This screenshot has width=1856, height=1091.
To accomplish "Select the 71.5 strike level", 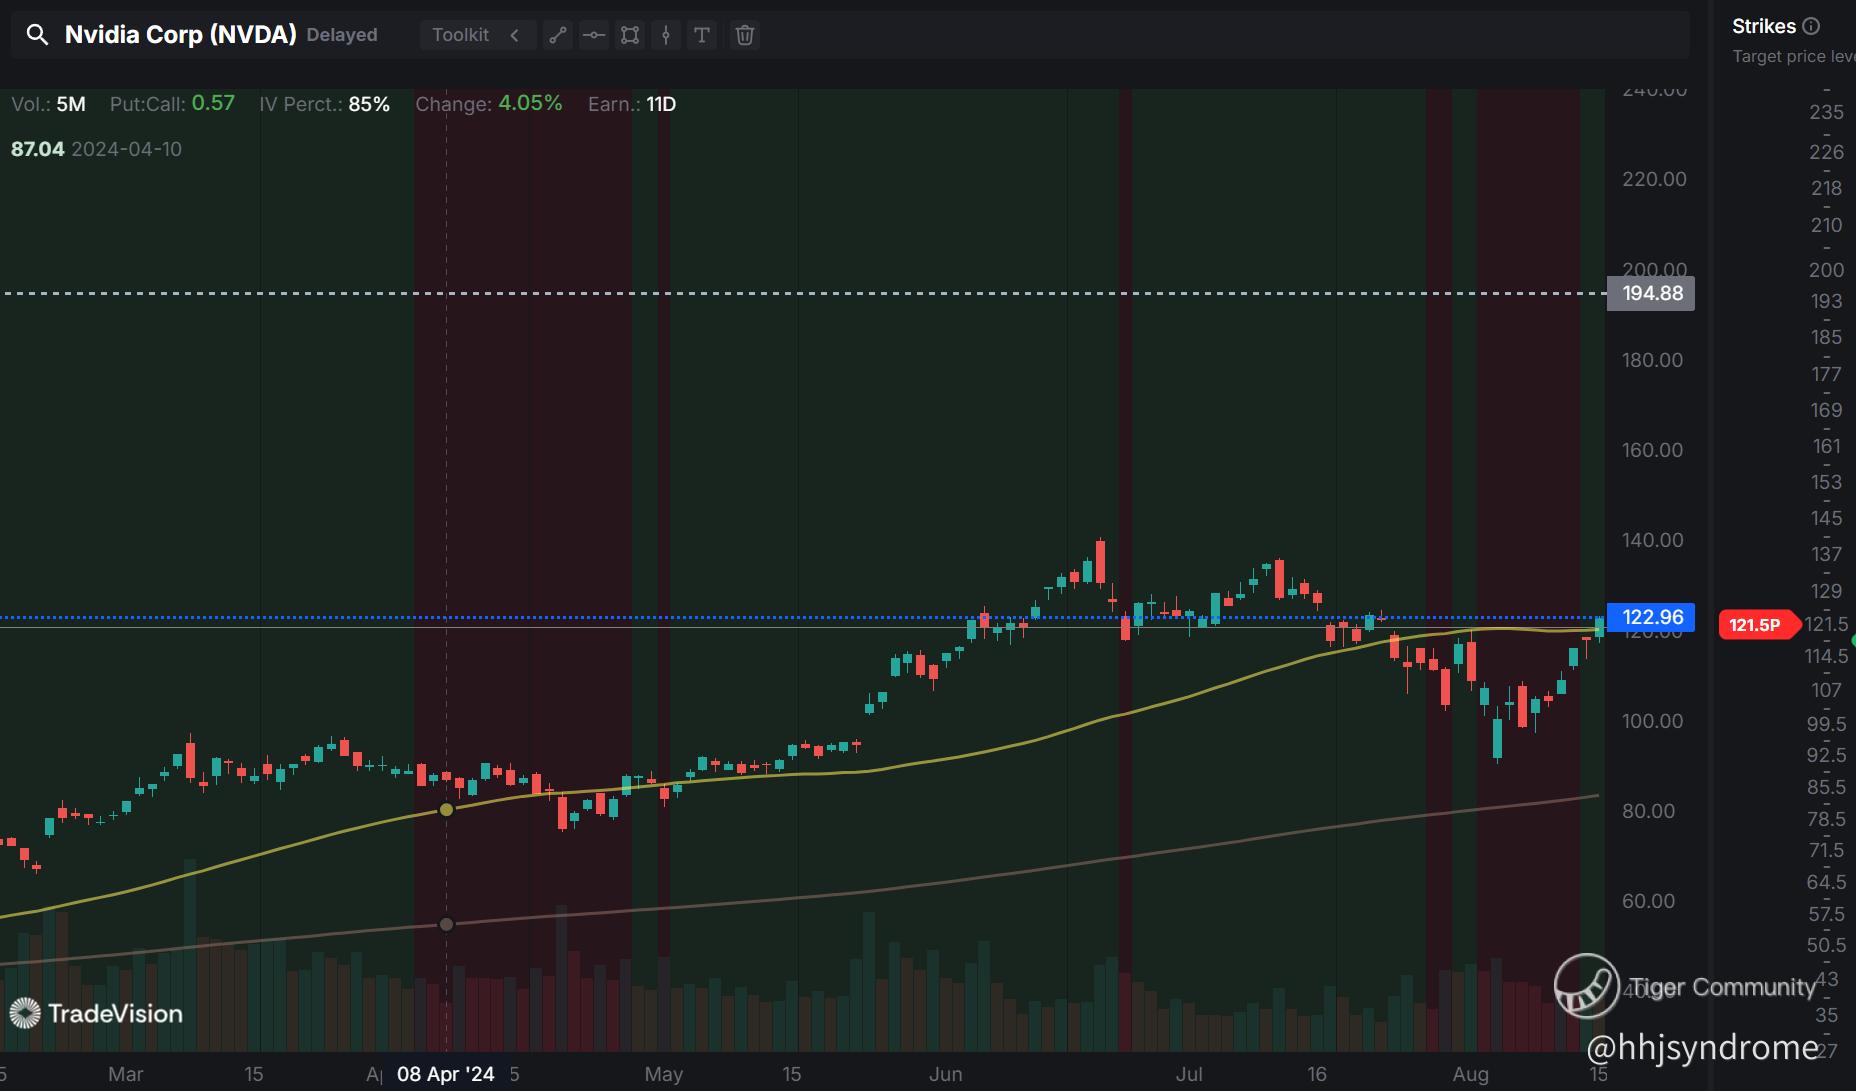I will [x=1826, y=850].
